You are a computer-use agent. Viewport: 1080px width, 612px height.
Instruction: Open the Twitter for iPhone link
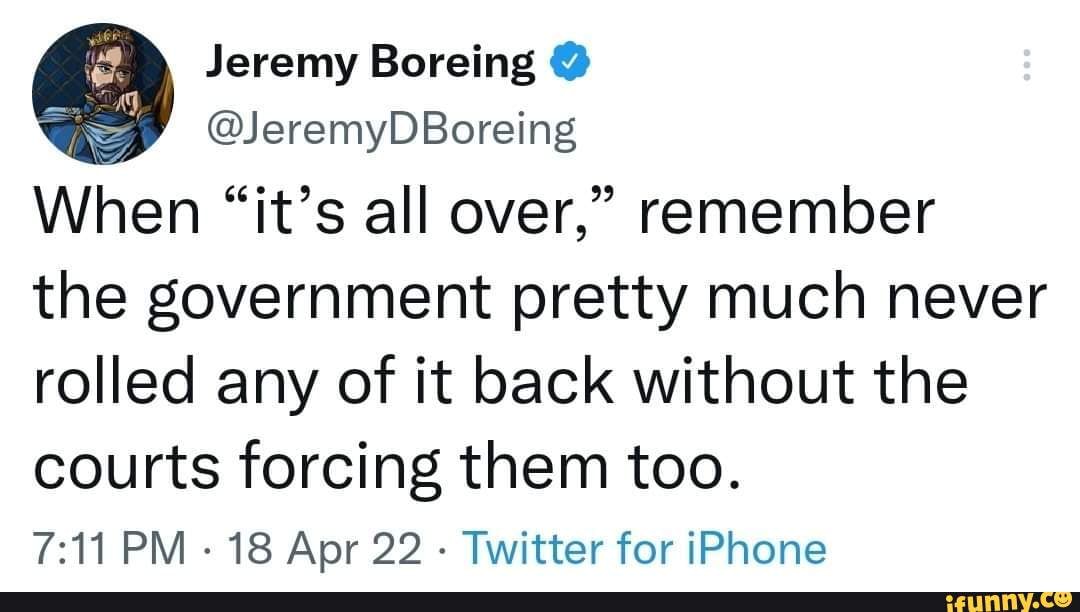(650, 548)
